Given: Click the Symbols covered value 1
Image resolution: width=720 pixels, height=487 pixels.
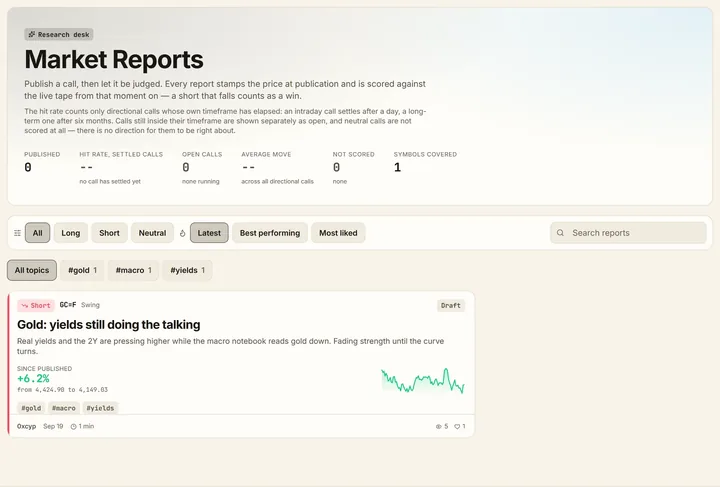Looking at the screenshot, I should point(398,168).
